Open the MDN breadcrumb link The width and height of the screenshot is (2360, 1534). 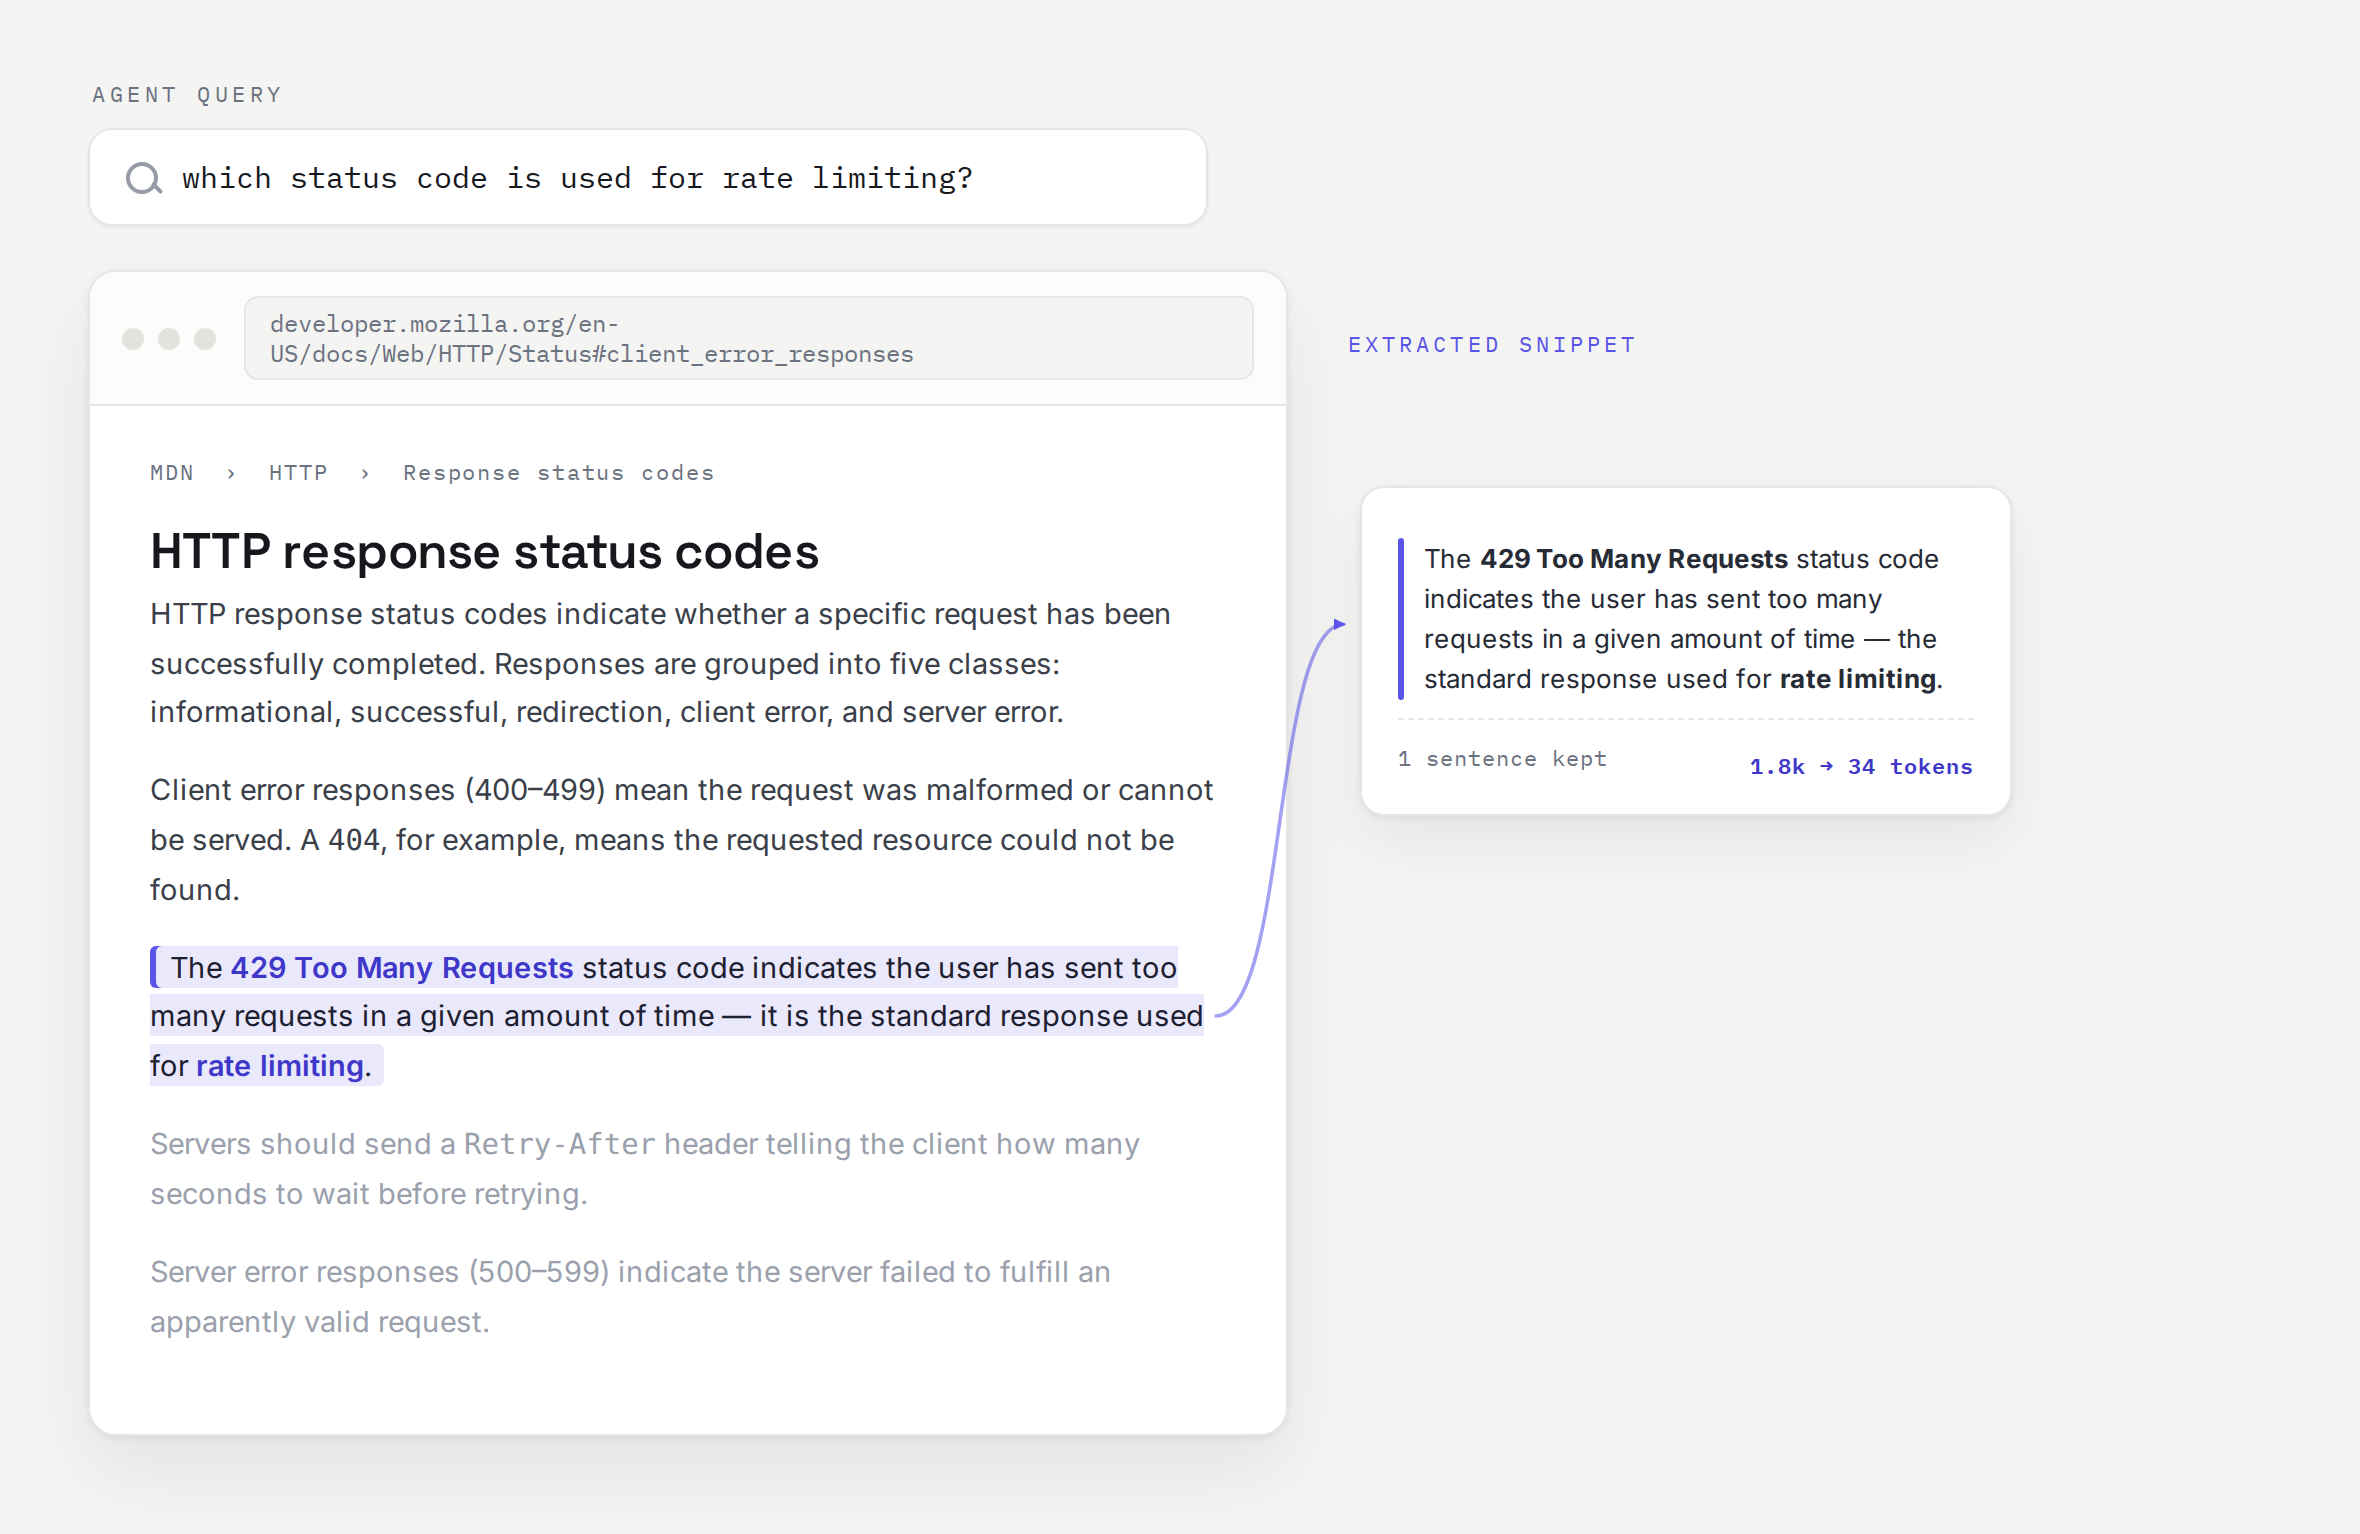click(172, 473)
